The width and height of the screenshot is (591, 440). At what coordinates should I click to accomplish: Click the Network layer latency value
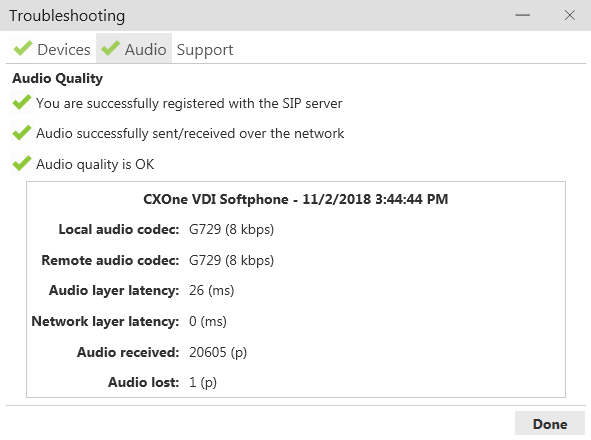point(208,321)
